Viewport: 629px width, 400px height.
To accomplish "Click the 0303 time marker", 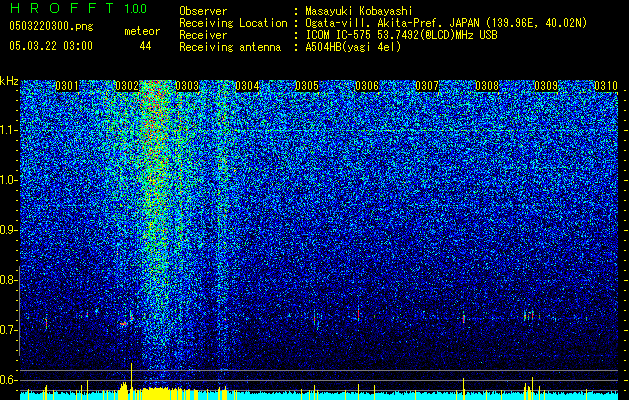I will click(x=187, y=86).
